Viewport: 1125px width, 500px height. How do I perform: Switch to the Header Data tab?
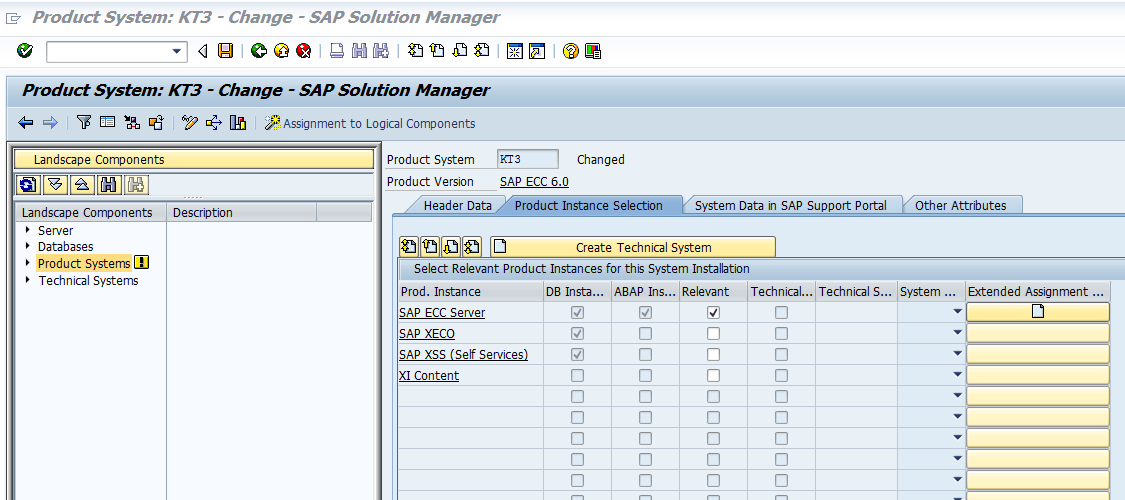pyautogui.click(x=457, y=206)
